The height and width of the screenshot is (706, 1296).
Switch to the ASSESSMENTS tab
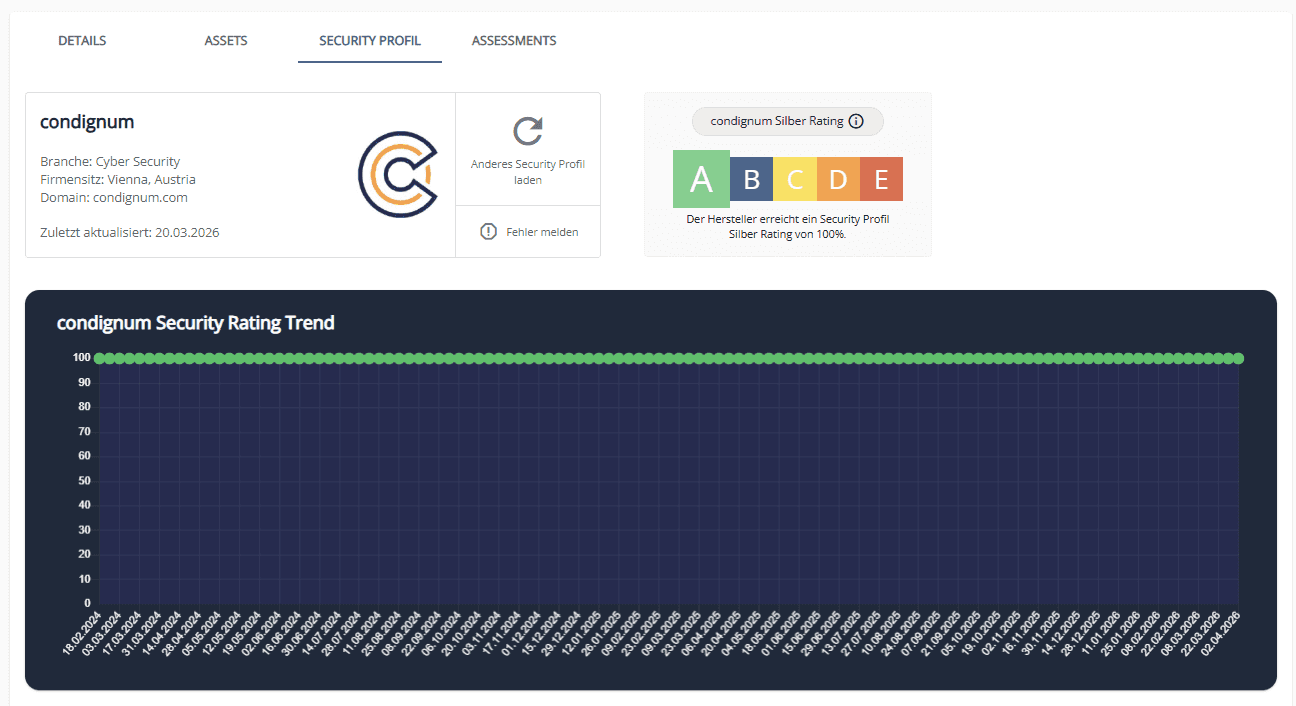[x=514, y=40]
